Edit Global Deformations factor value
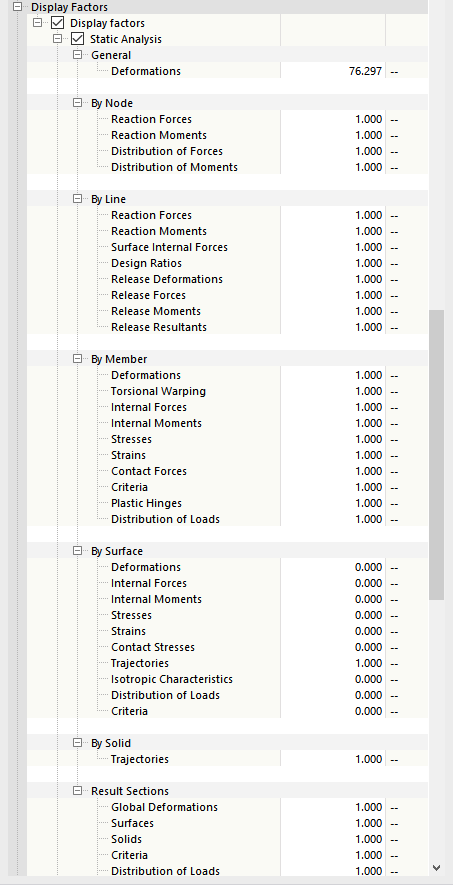The height and width of the screenshot is (885, 453). point(333,807)
